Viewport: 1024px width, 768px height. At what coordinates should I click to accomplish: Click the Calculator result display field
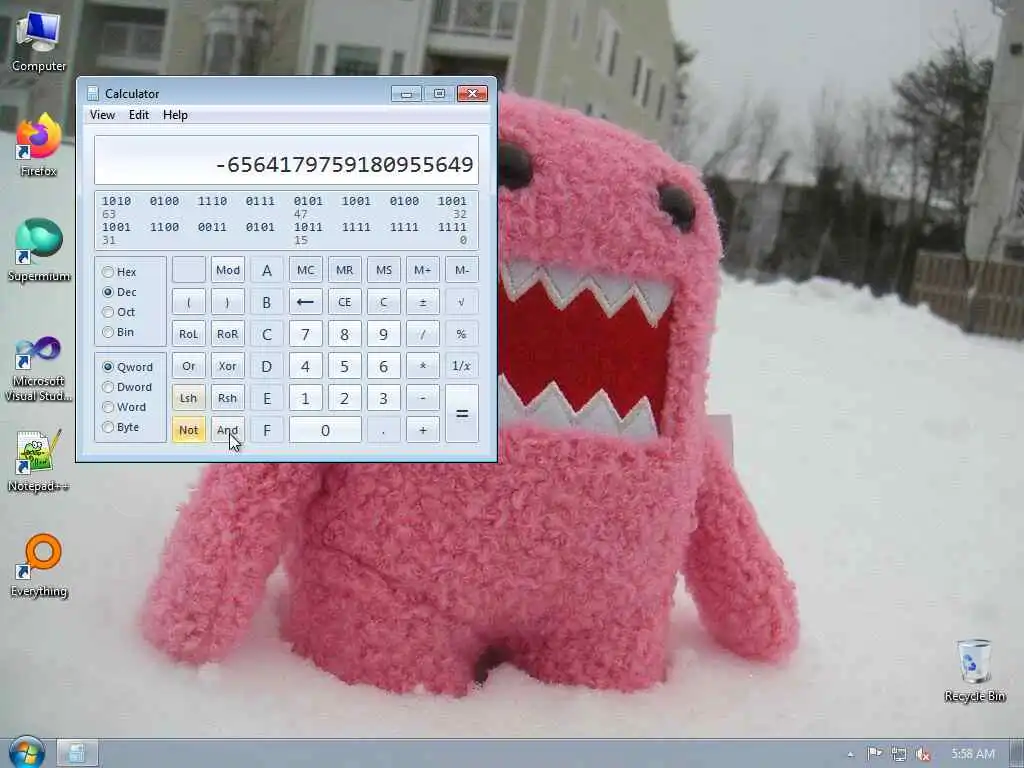286,160
